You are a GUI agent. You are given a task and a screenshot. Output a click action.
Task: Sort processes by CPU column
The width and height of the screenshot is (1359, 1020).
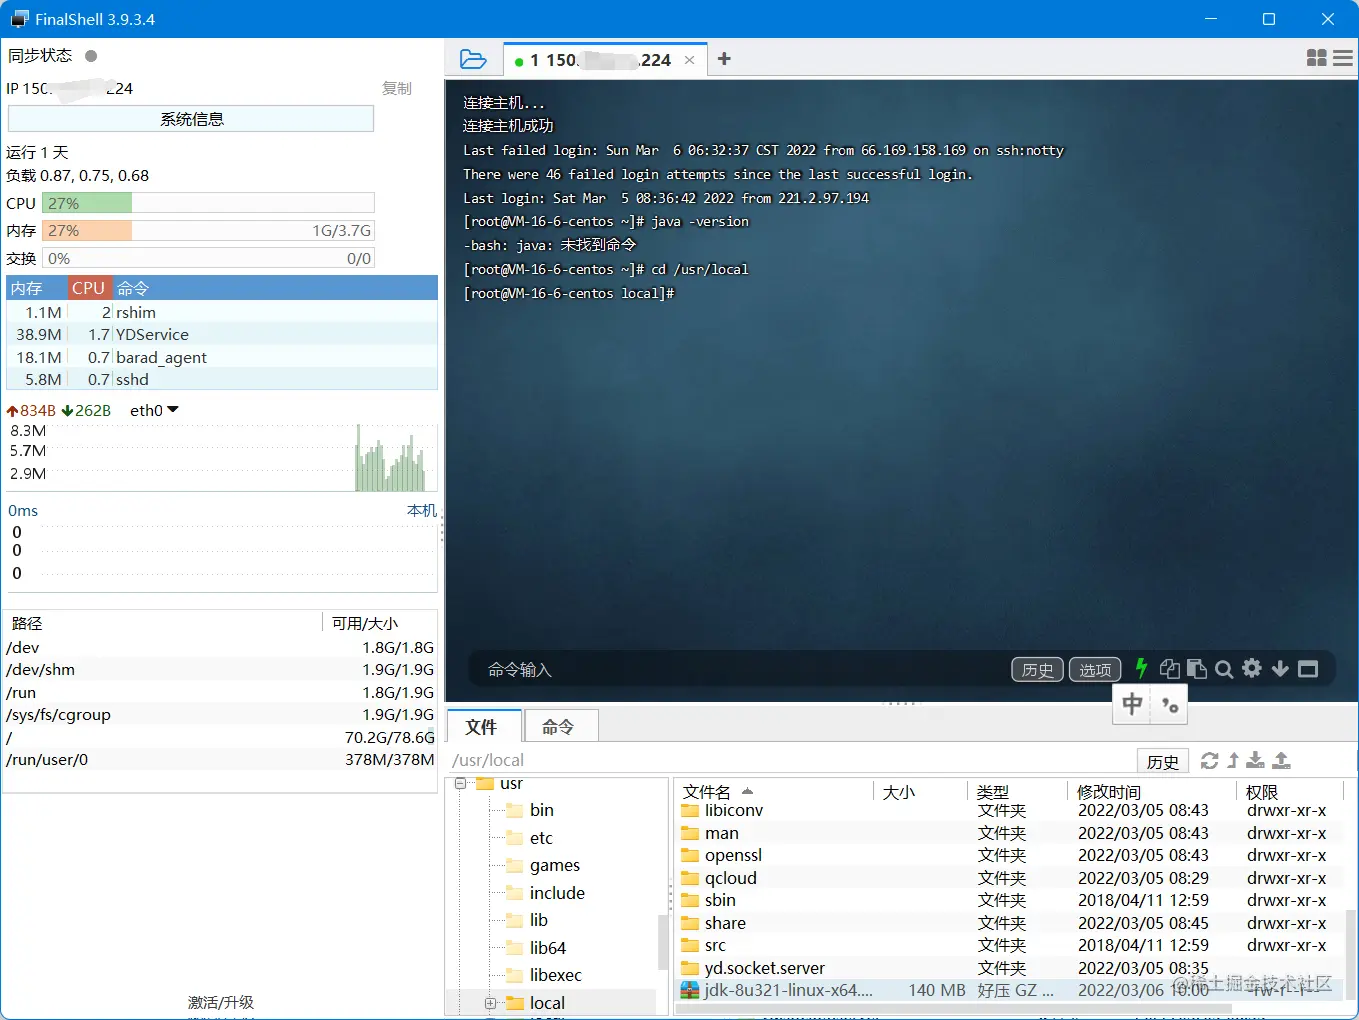click(x=89, y=288)
